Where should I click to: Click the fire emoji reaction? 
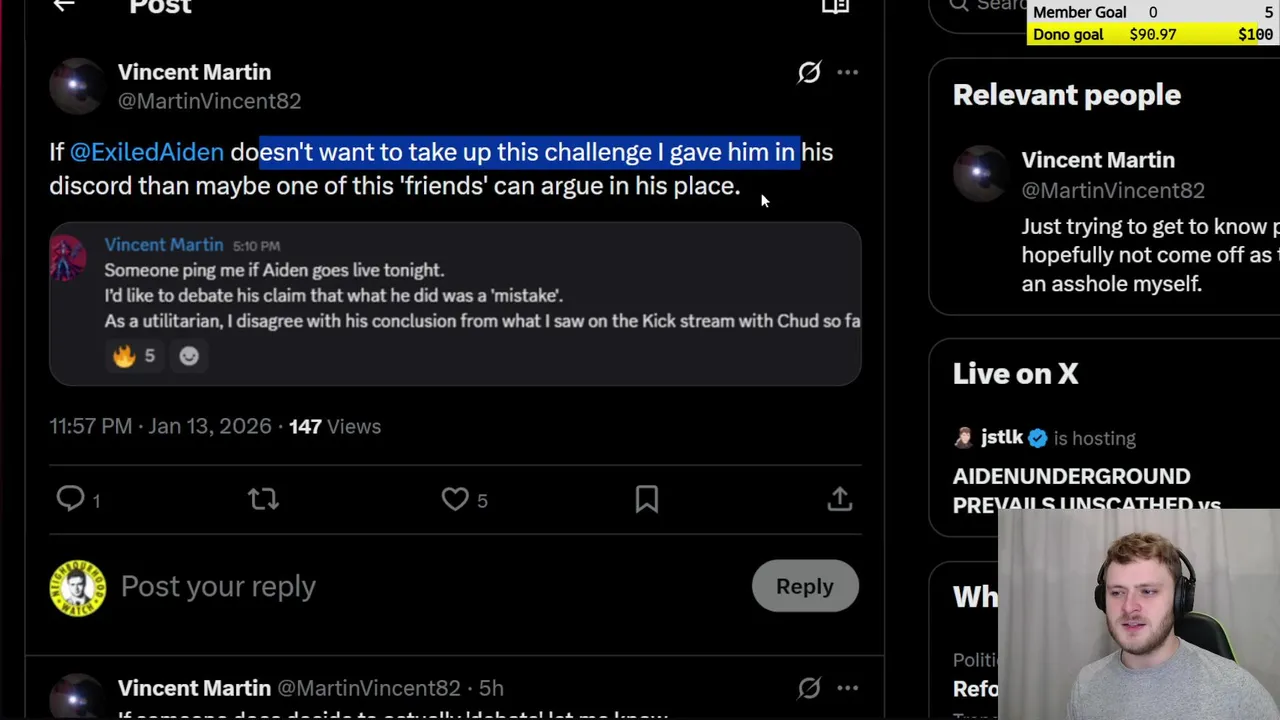(x=124, y=356)
